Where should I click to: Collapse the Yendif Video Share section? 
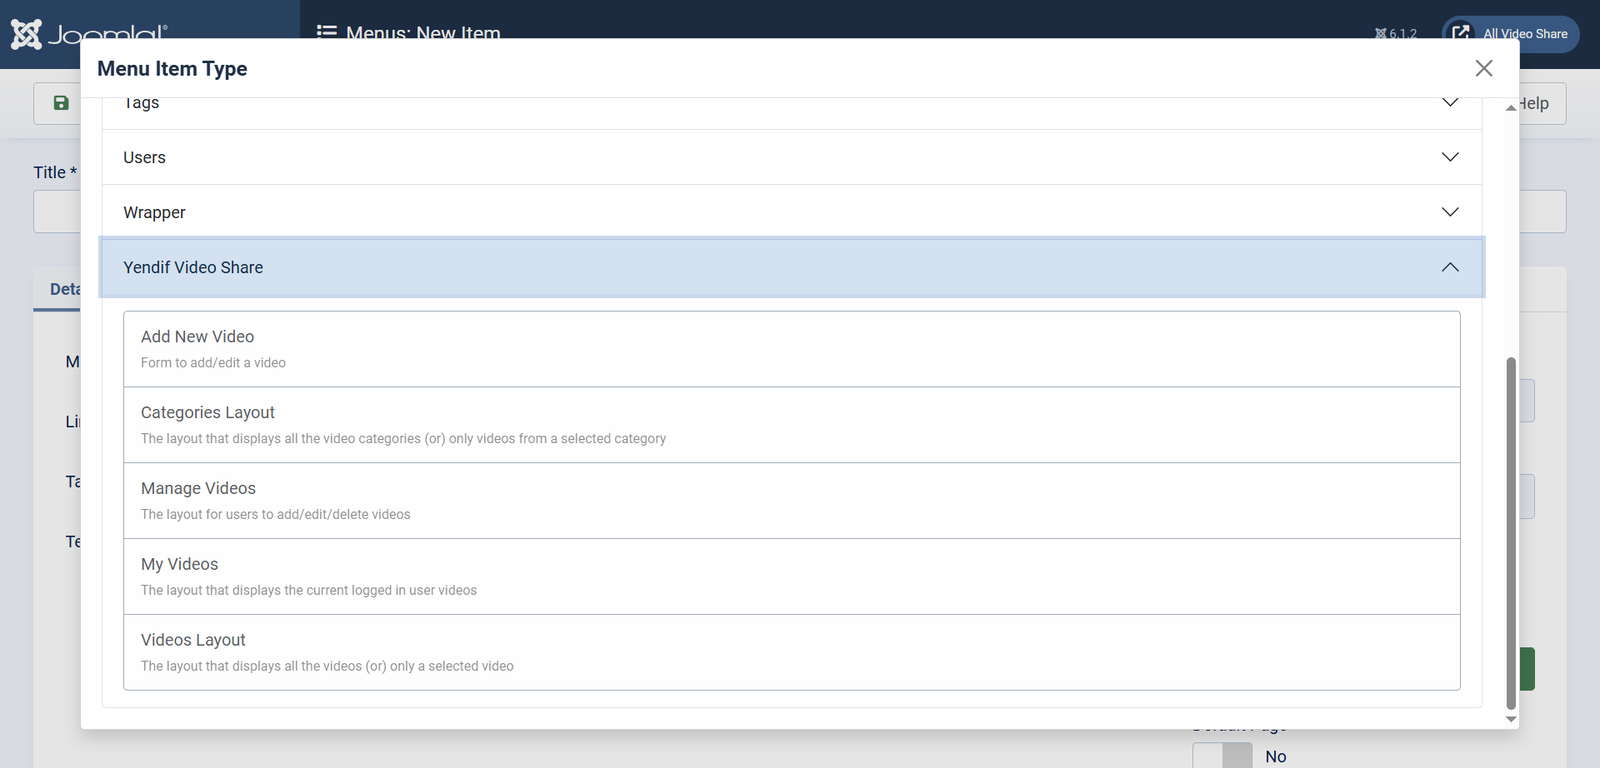point(792,267)
